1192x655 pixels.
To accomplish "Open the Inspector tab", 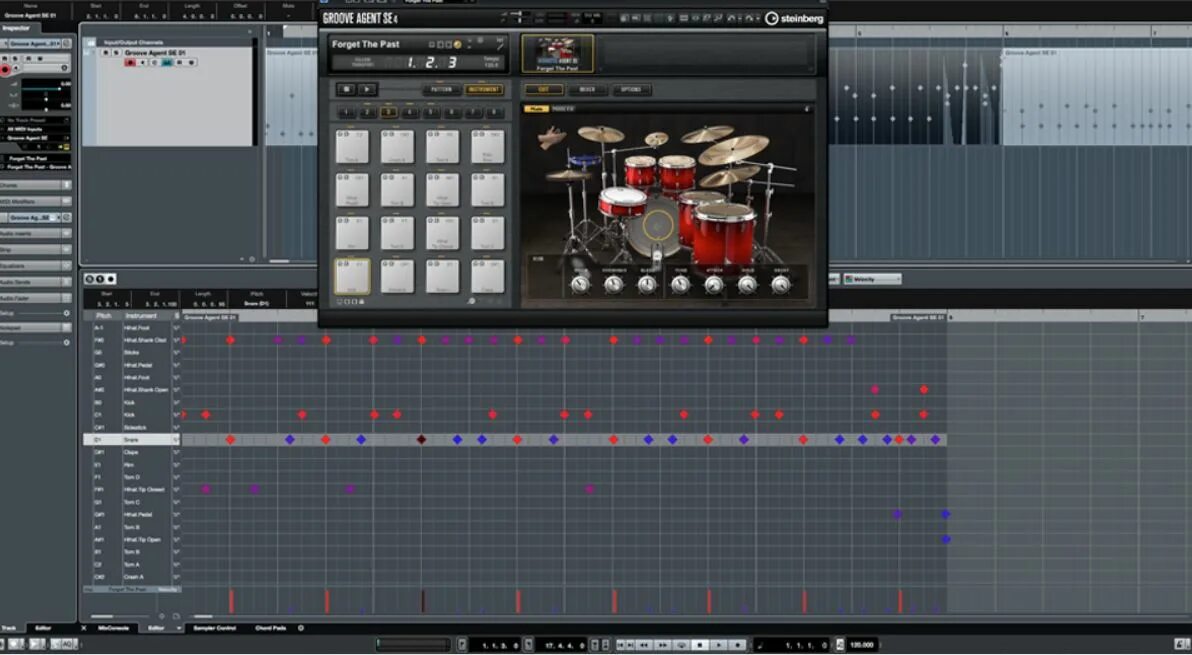I will (15, 28).
